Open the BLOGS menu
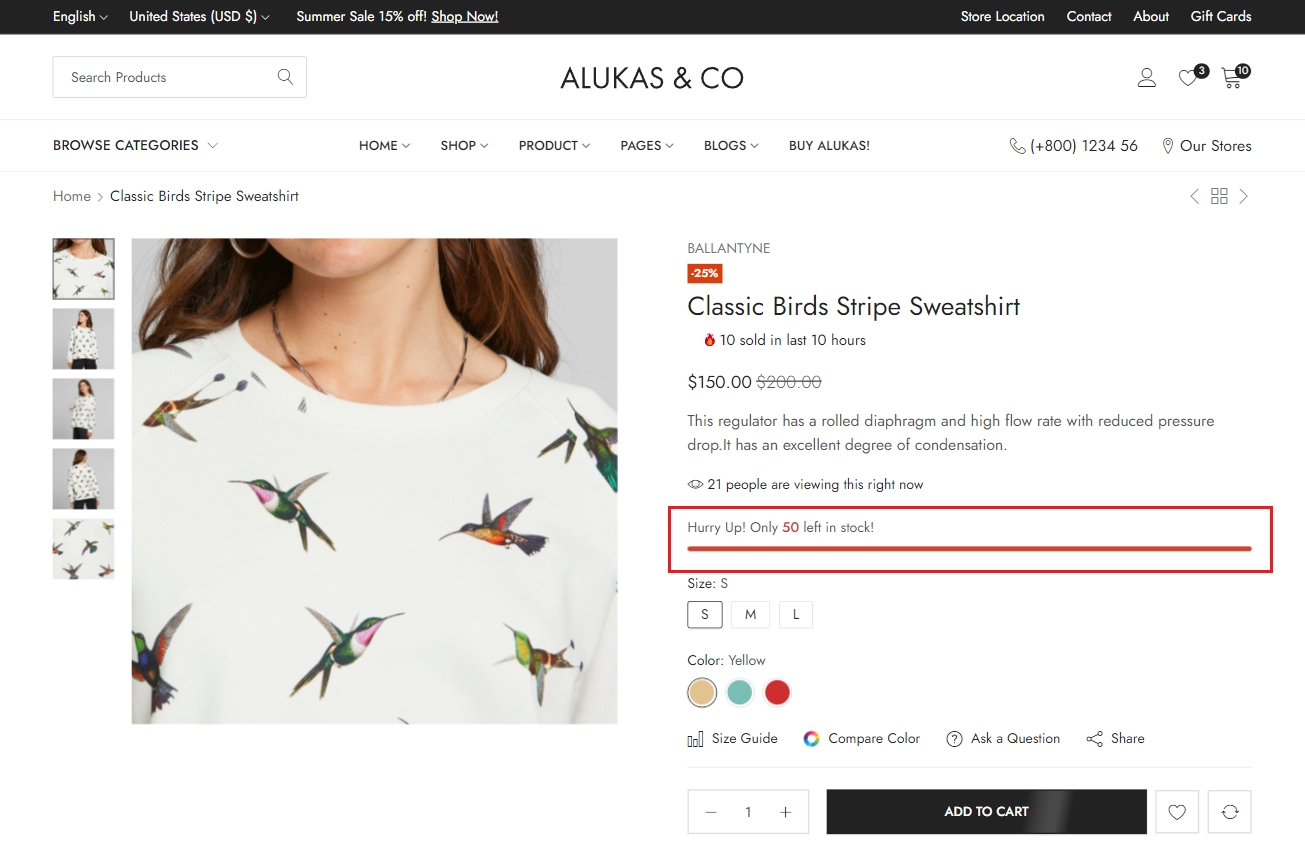The image size is (1305, 849). click(x=730, y=145)
